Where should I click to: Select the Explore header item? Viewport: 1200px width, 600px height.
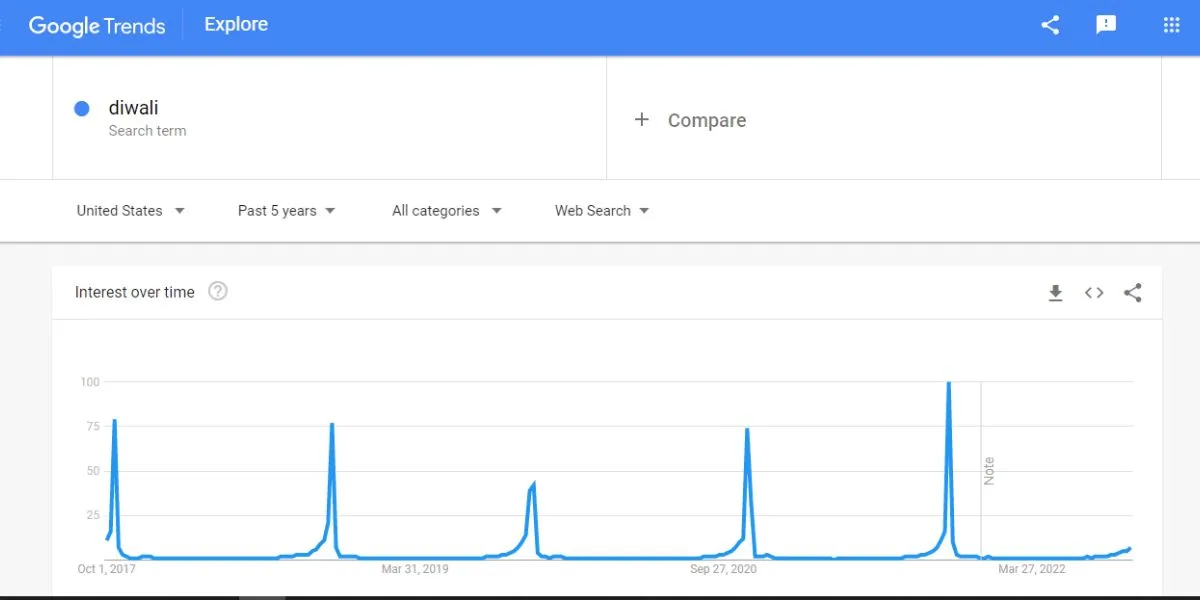click(236, 24)
